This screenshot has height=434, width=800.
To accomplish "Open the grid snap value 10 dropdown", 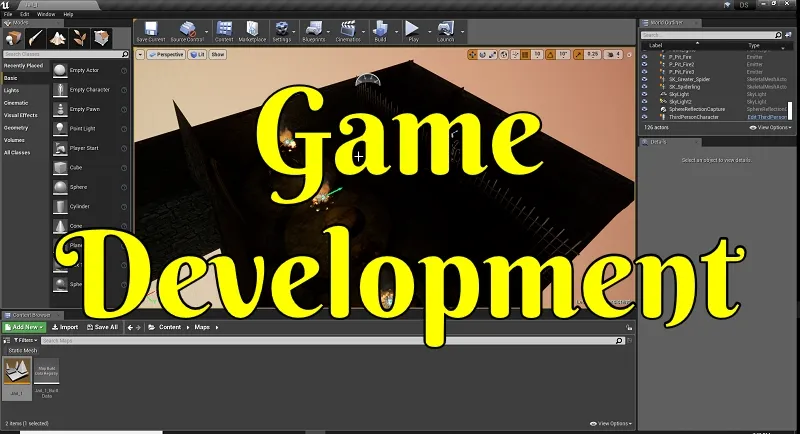I will pos(537,55).
